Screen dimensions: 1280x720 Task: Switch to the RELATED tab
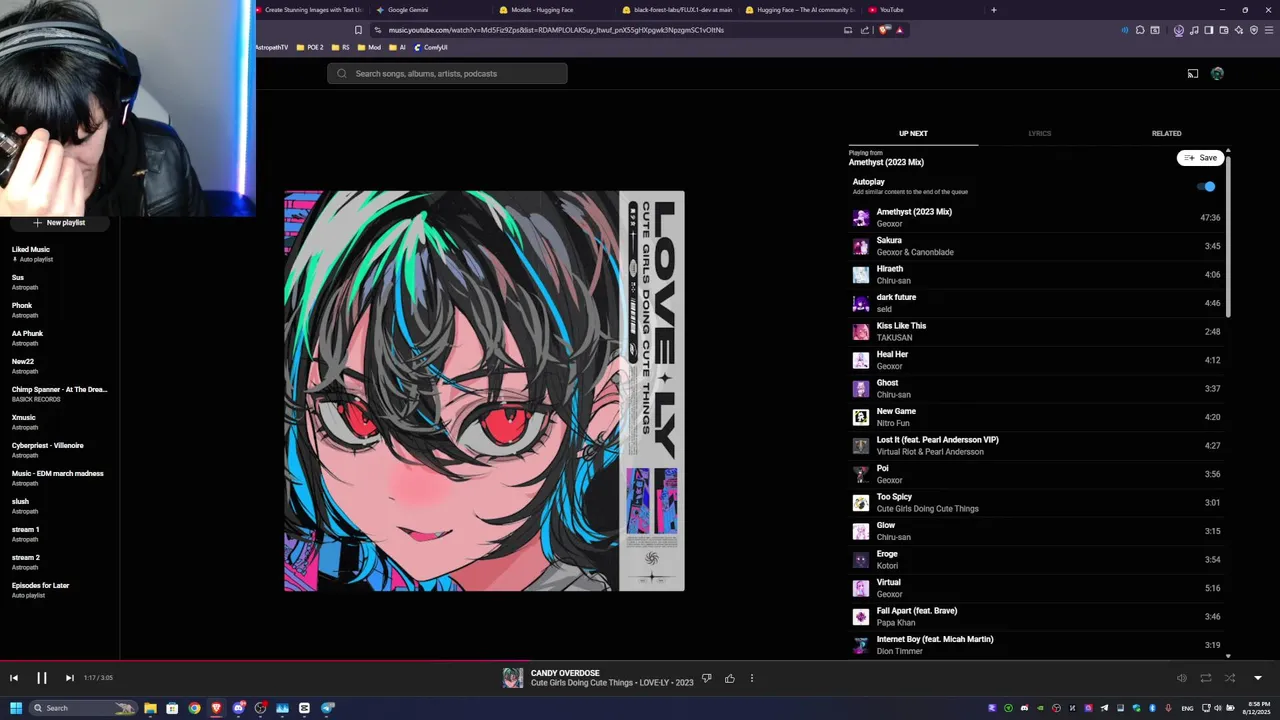point(1166,133)
